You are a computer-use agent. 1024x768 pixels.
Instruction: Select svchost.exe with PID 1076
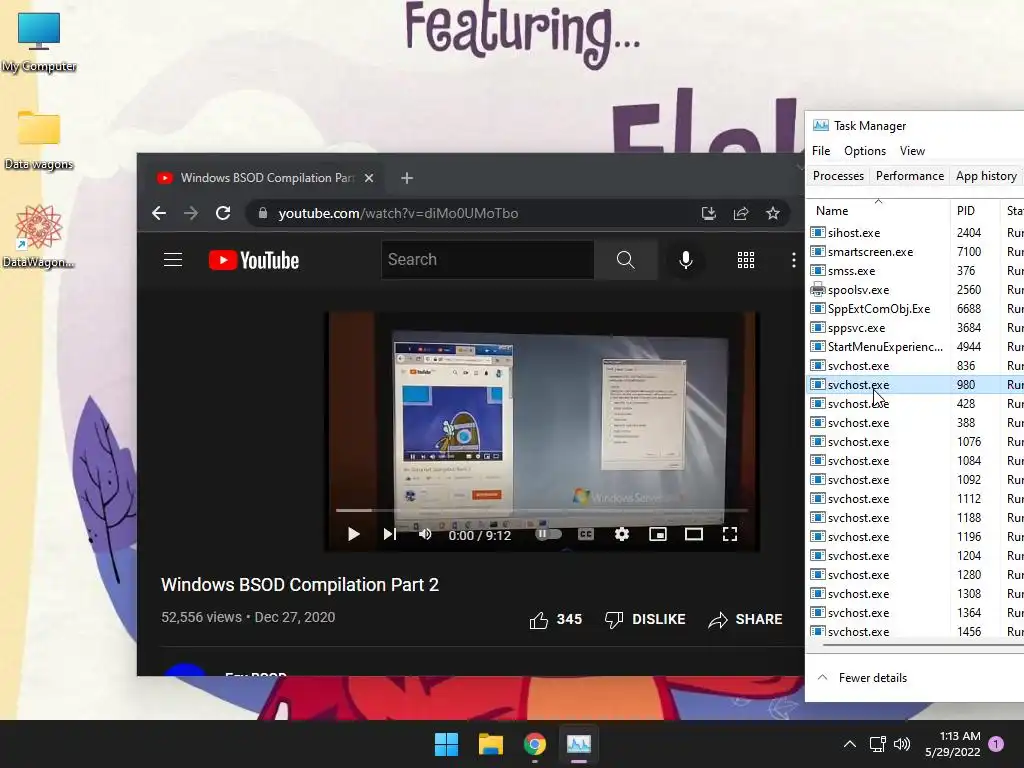916,441
